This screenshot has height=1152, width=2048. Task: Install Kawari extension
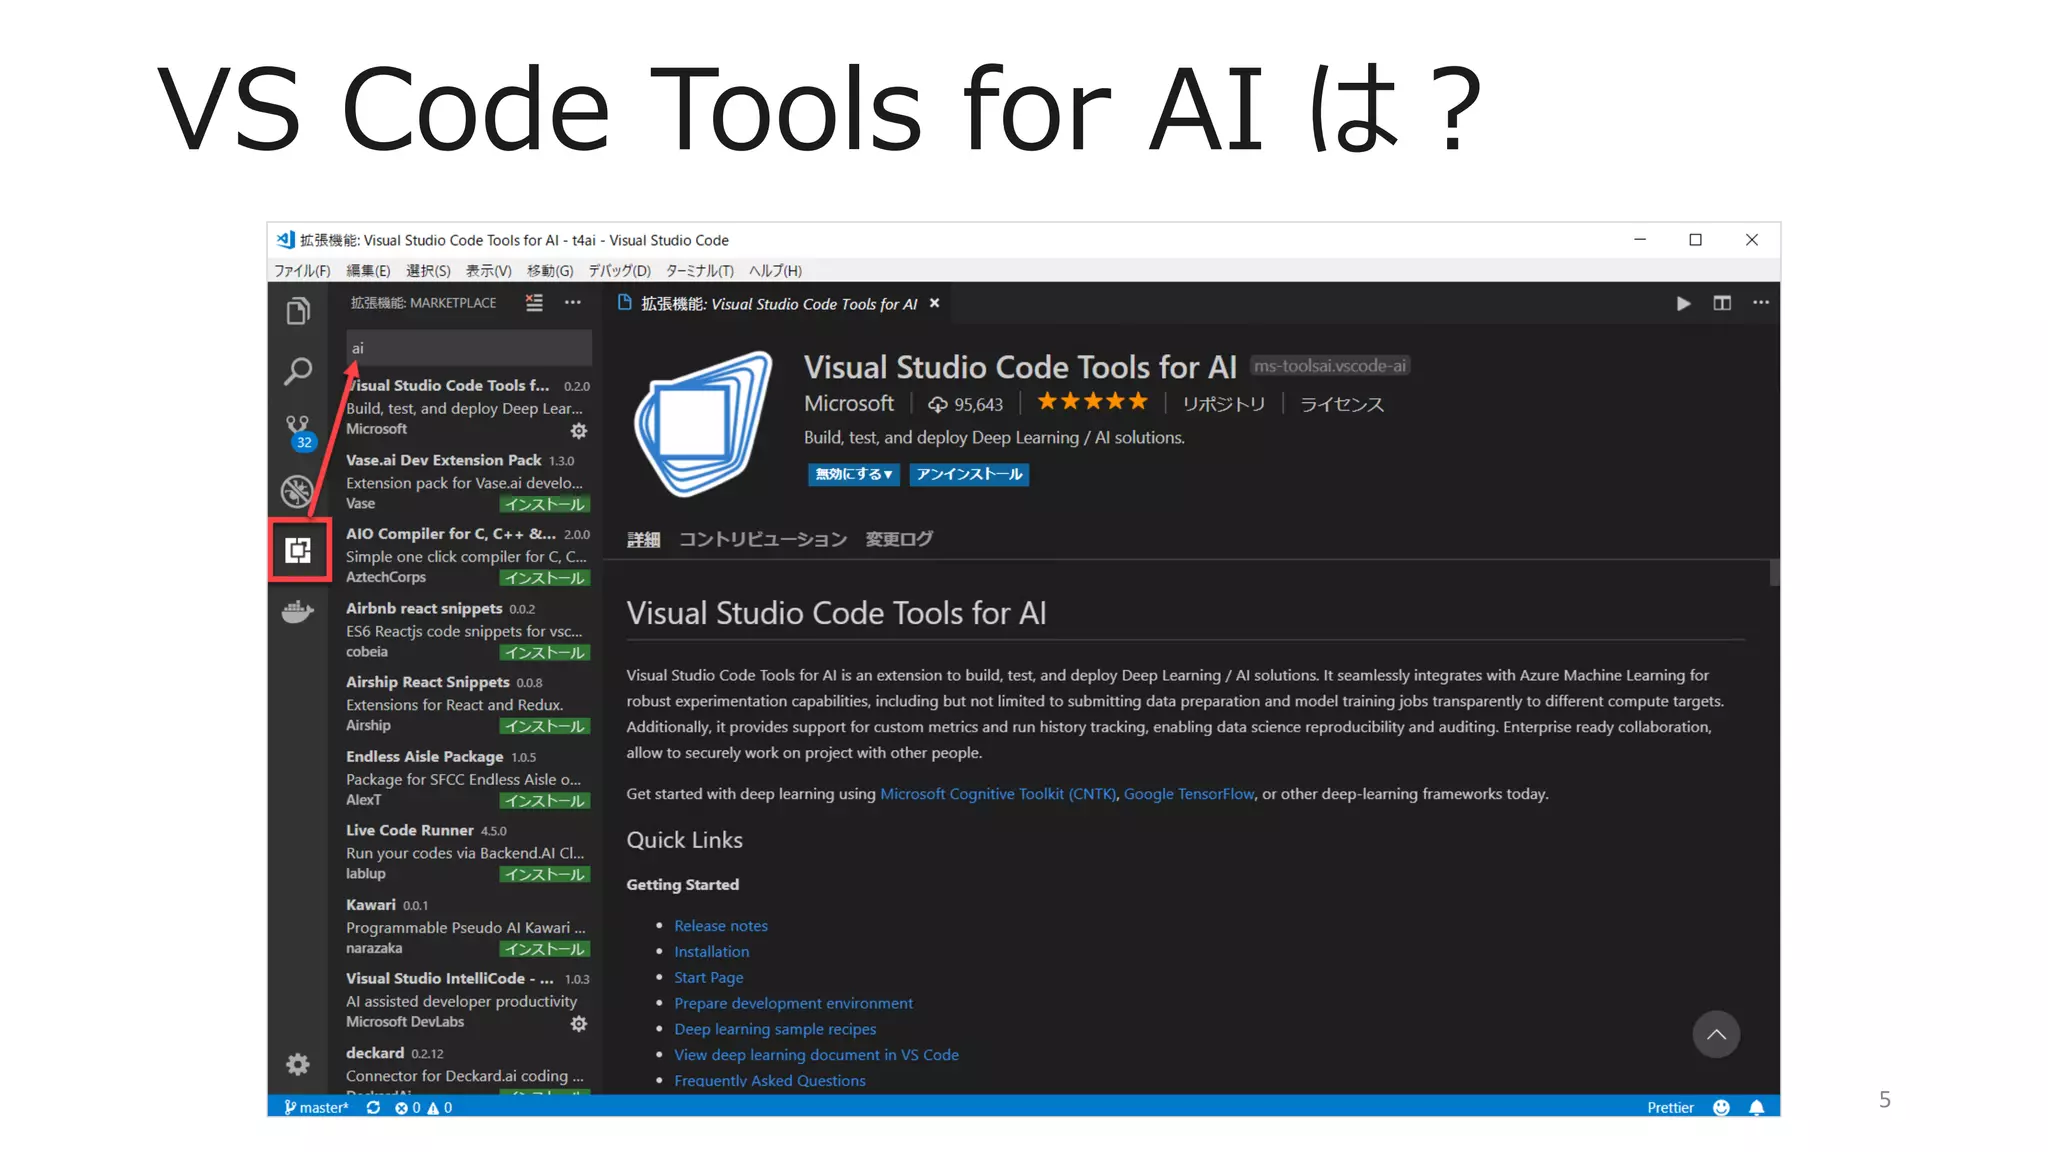point(545,949)
